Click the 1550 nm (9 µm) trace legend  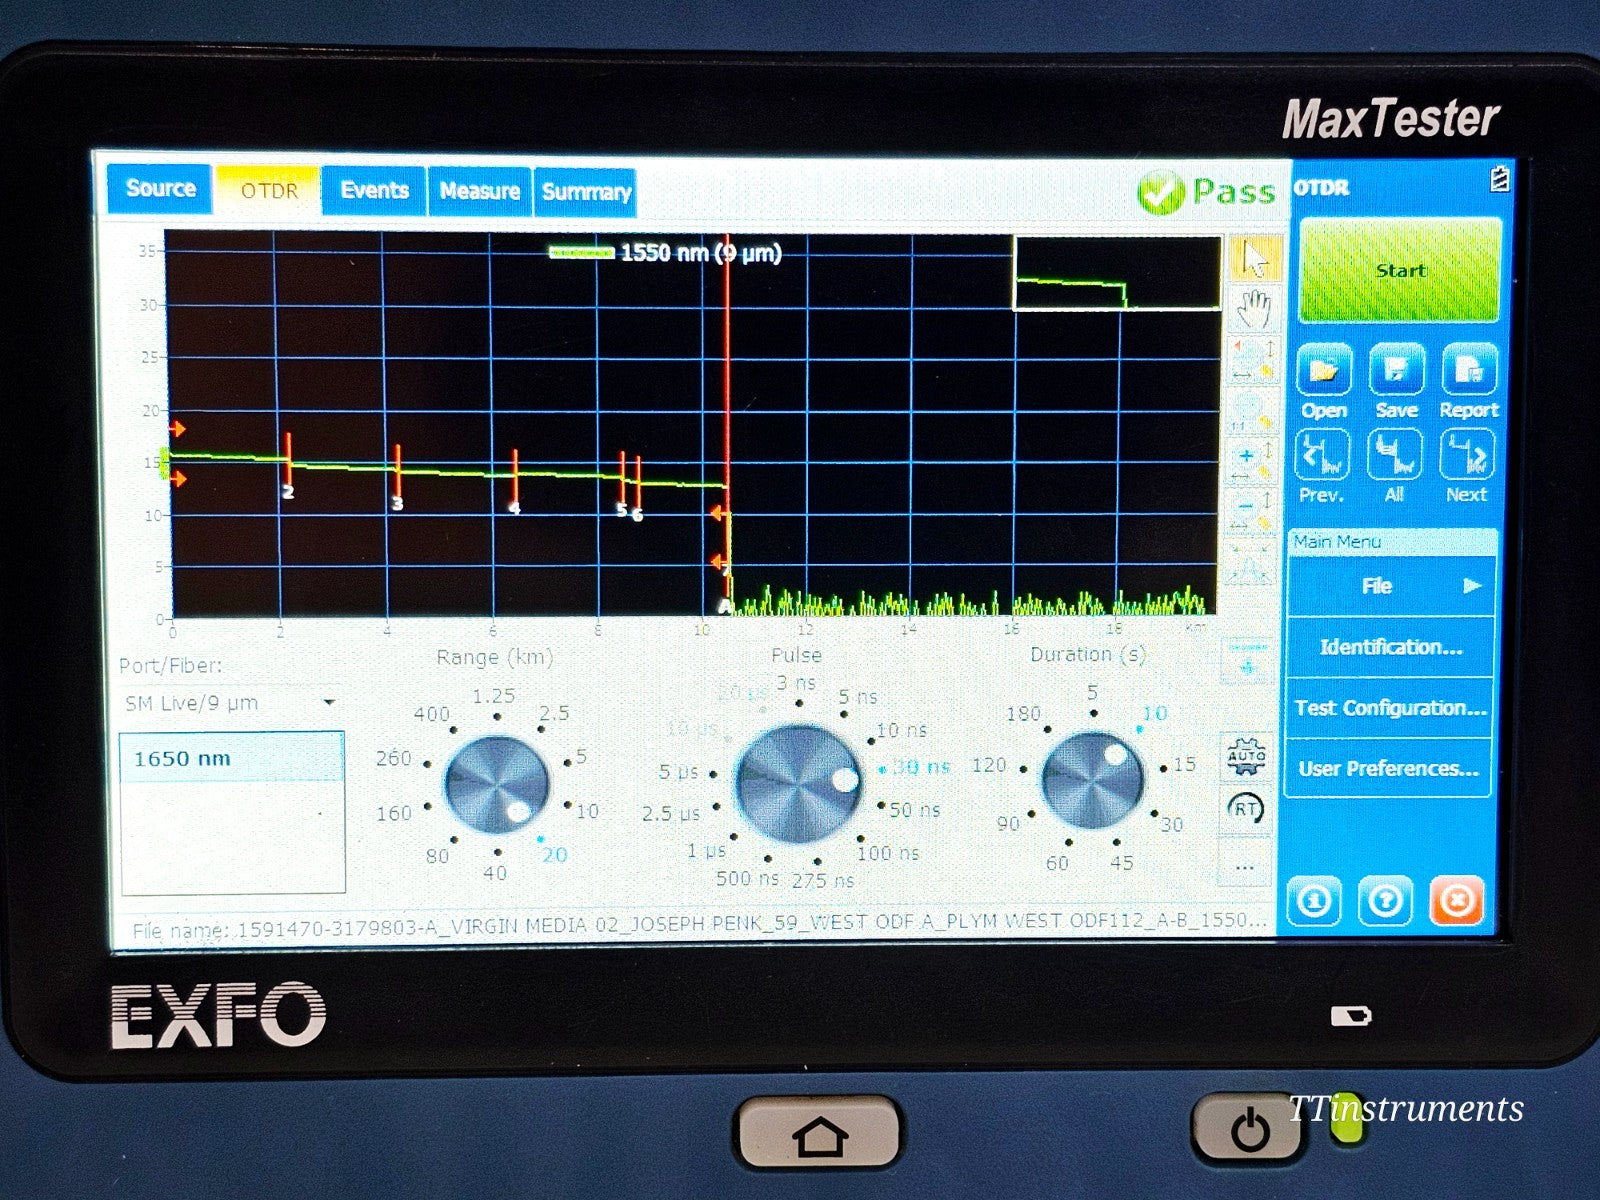(666, 253)
